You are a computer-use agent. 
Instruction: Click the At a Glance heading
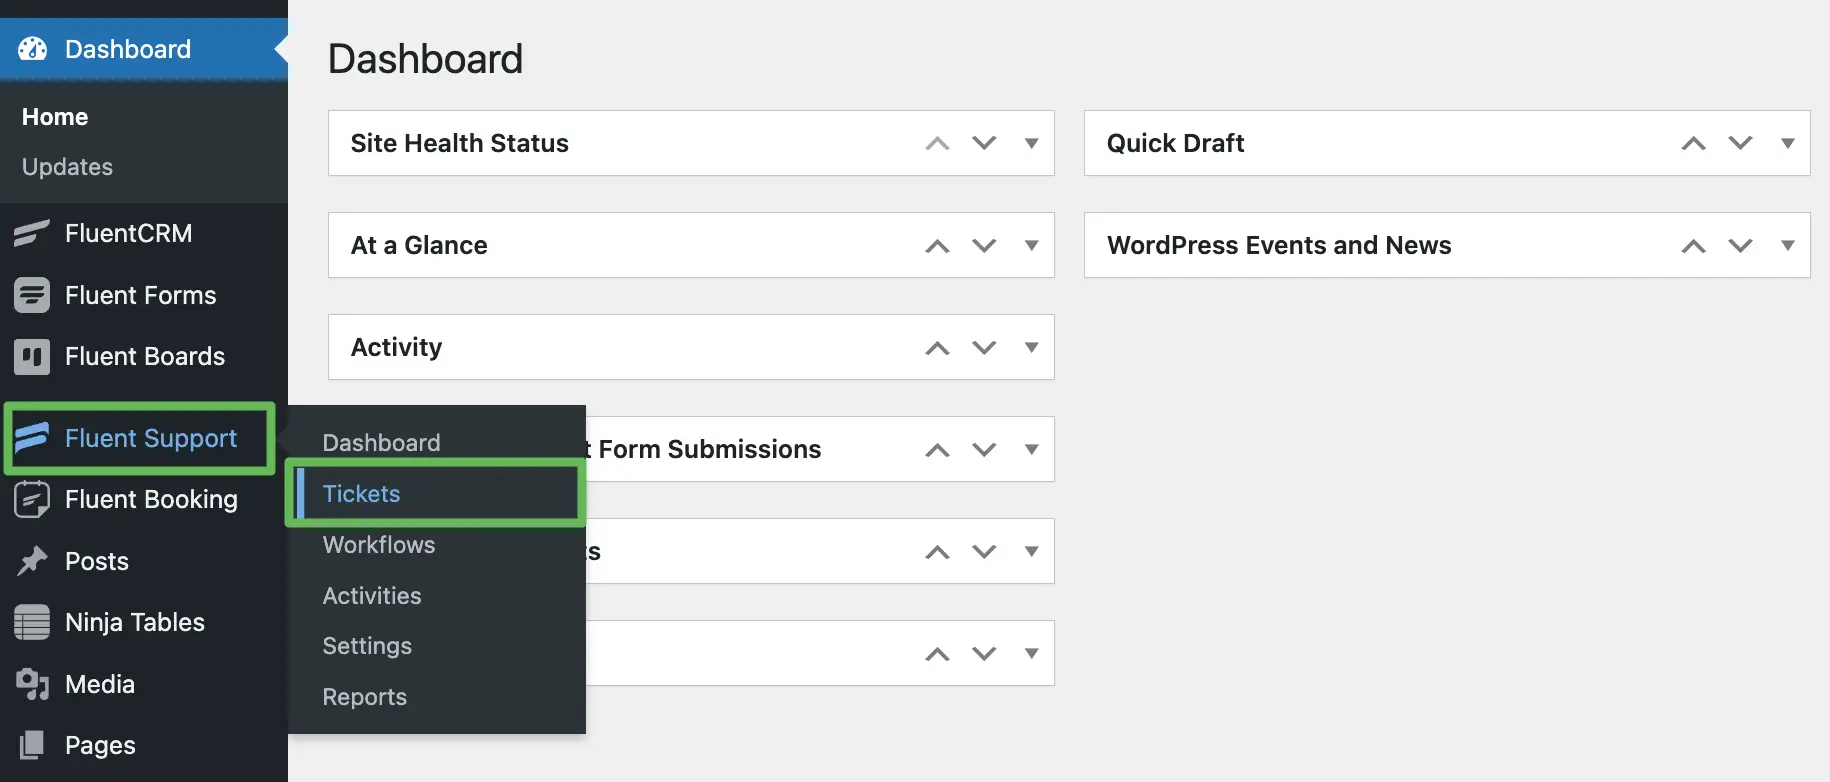[x=419, y=245]
